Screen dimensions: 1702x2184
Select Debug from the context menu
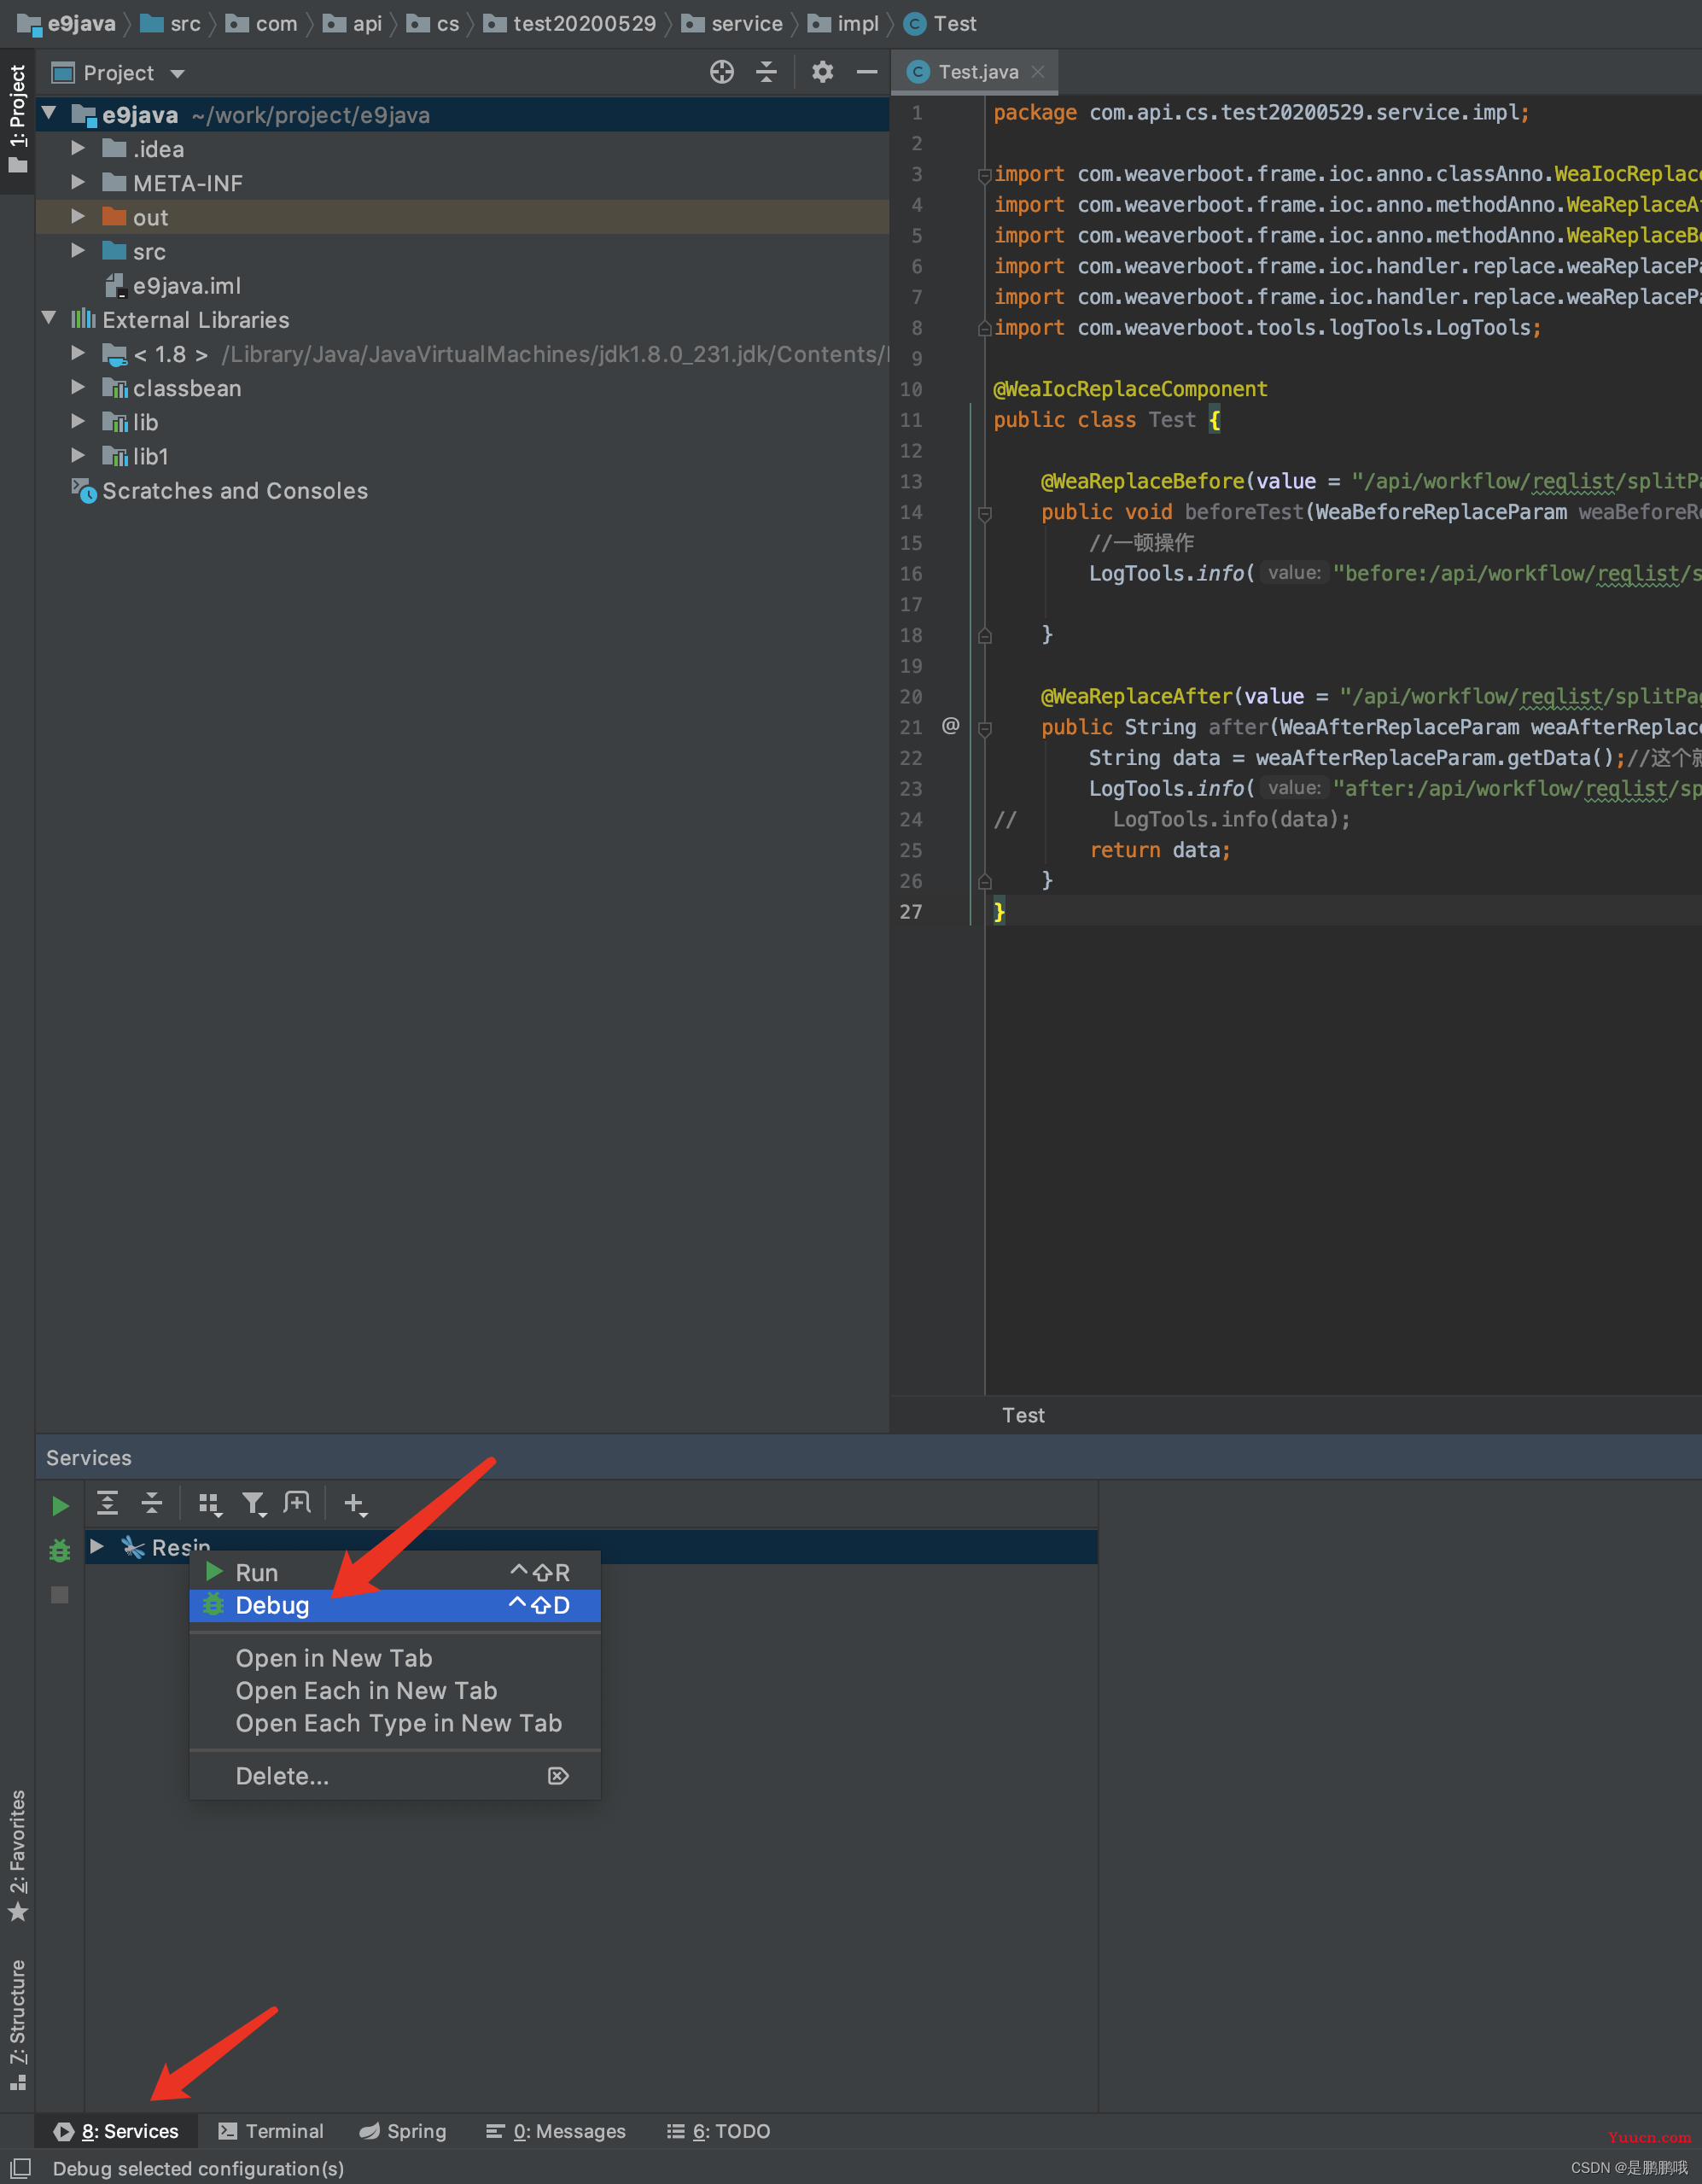click(271, 1606)
